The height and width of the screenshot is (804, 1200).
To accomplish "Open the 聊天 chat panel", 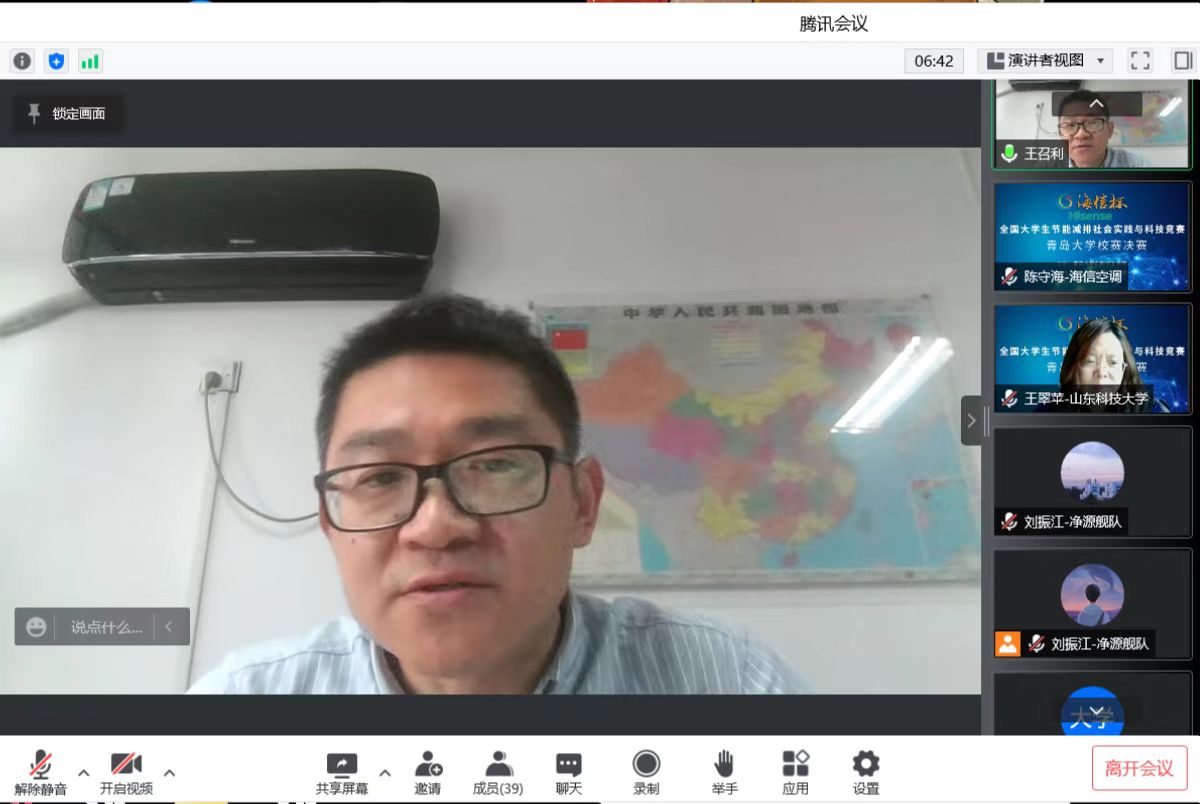I will (569, 773).
